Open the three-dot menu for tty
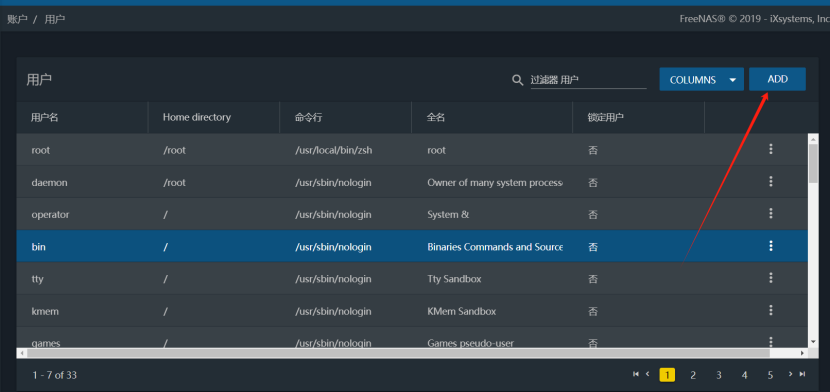Viewport: 830px width, 392px height. (x=771, y=278)
